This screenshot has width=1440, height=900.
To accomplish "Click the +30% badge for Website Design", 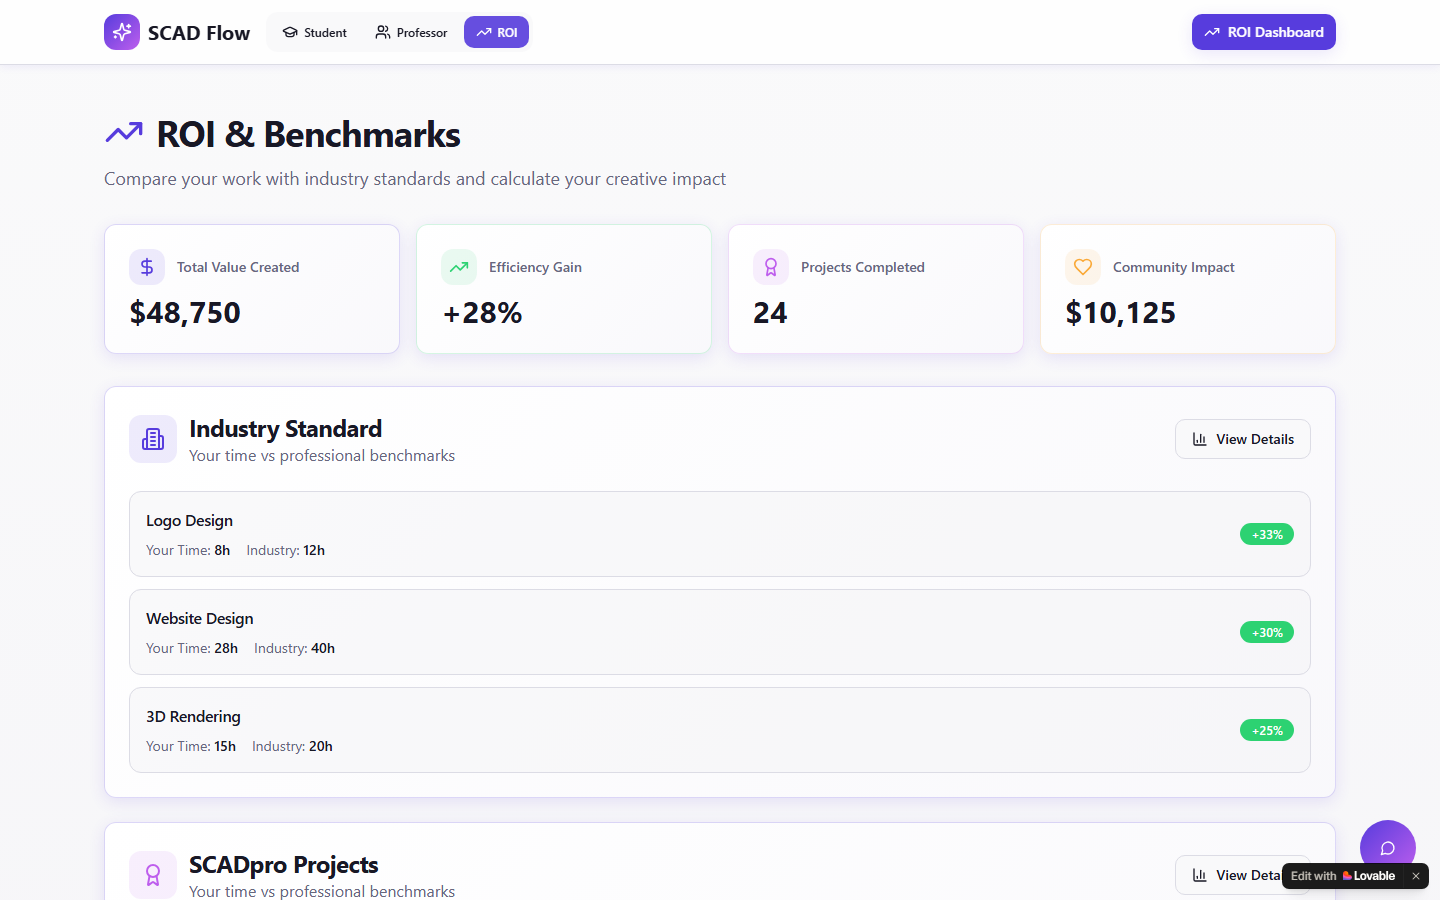I will pos(1267,632).
